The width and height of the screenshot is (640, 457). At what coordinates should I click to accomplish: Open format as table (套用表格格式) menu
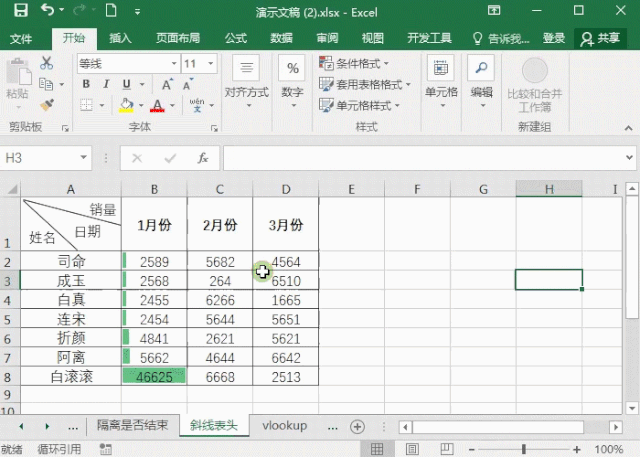point(364,84)
